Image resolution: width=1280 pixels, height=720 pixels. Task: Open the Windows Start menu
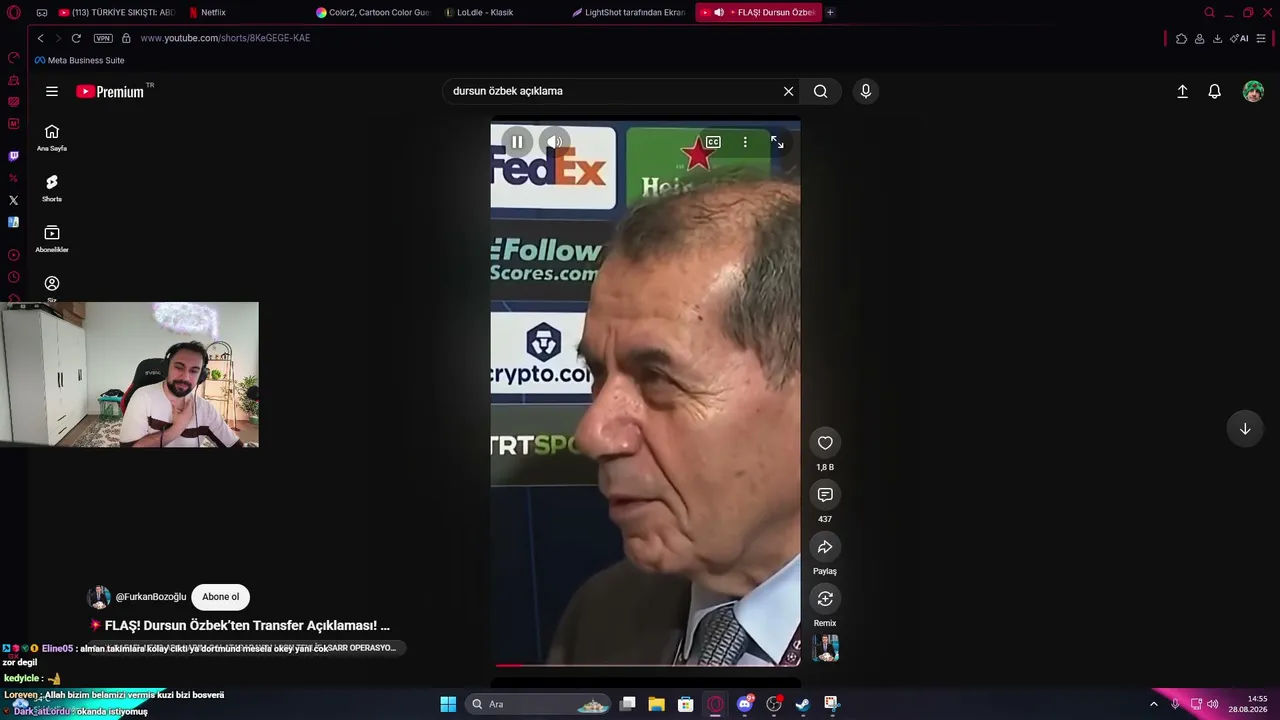(x=448, y=704)
